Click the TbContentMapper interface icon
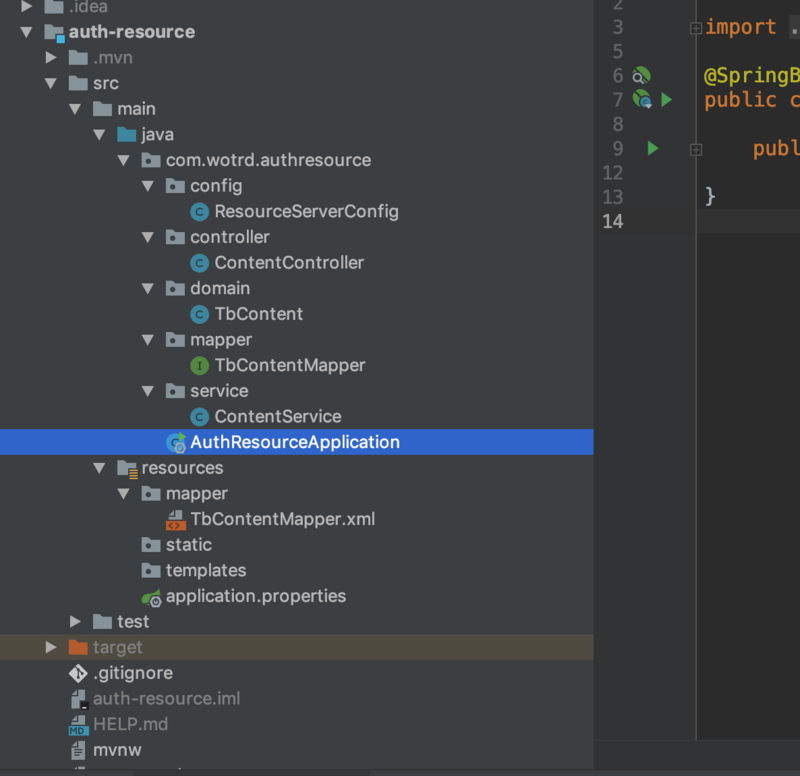The width and height of the screenshot is (800, 776). pyautogui.click(x=200, y=366)
